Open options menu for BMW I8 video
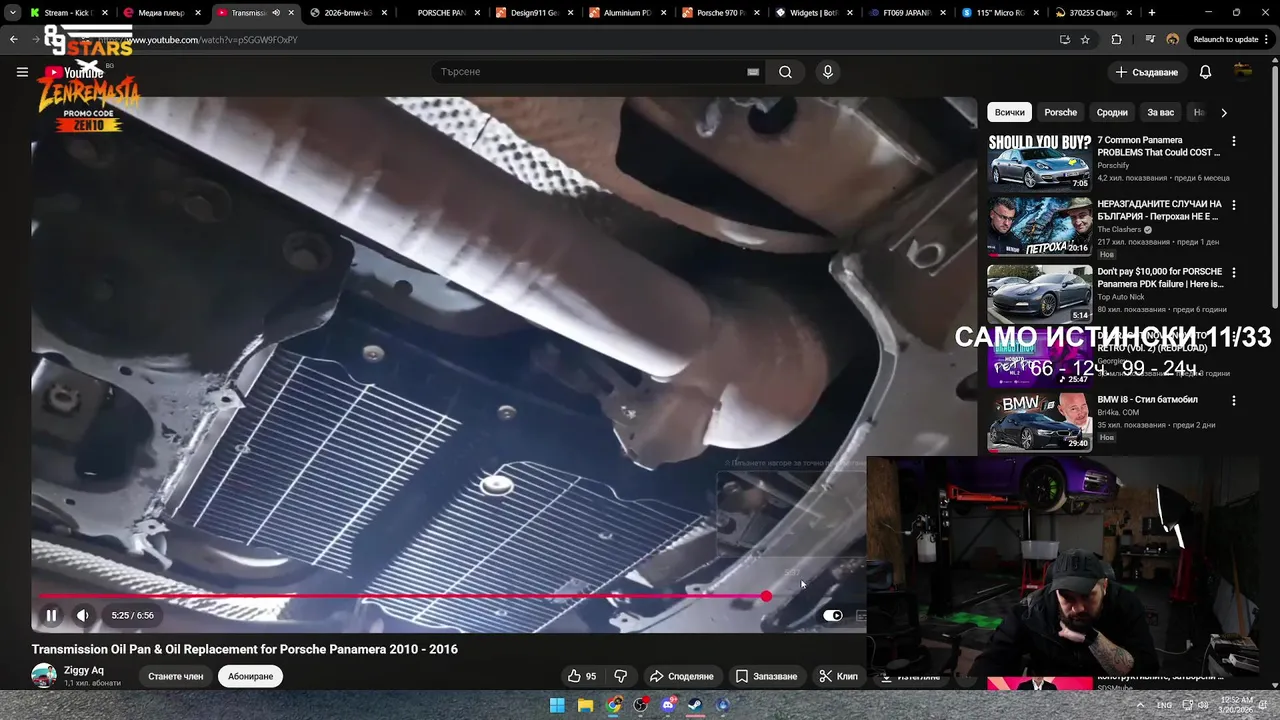1280x720 pixels. [x=1233, y=400]
